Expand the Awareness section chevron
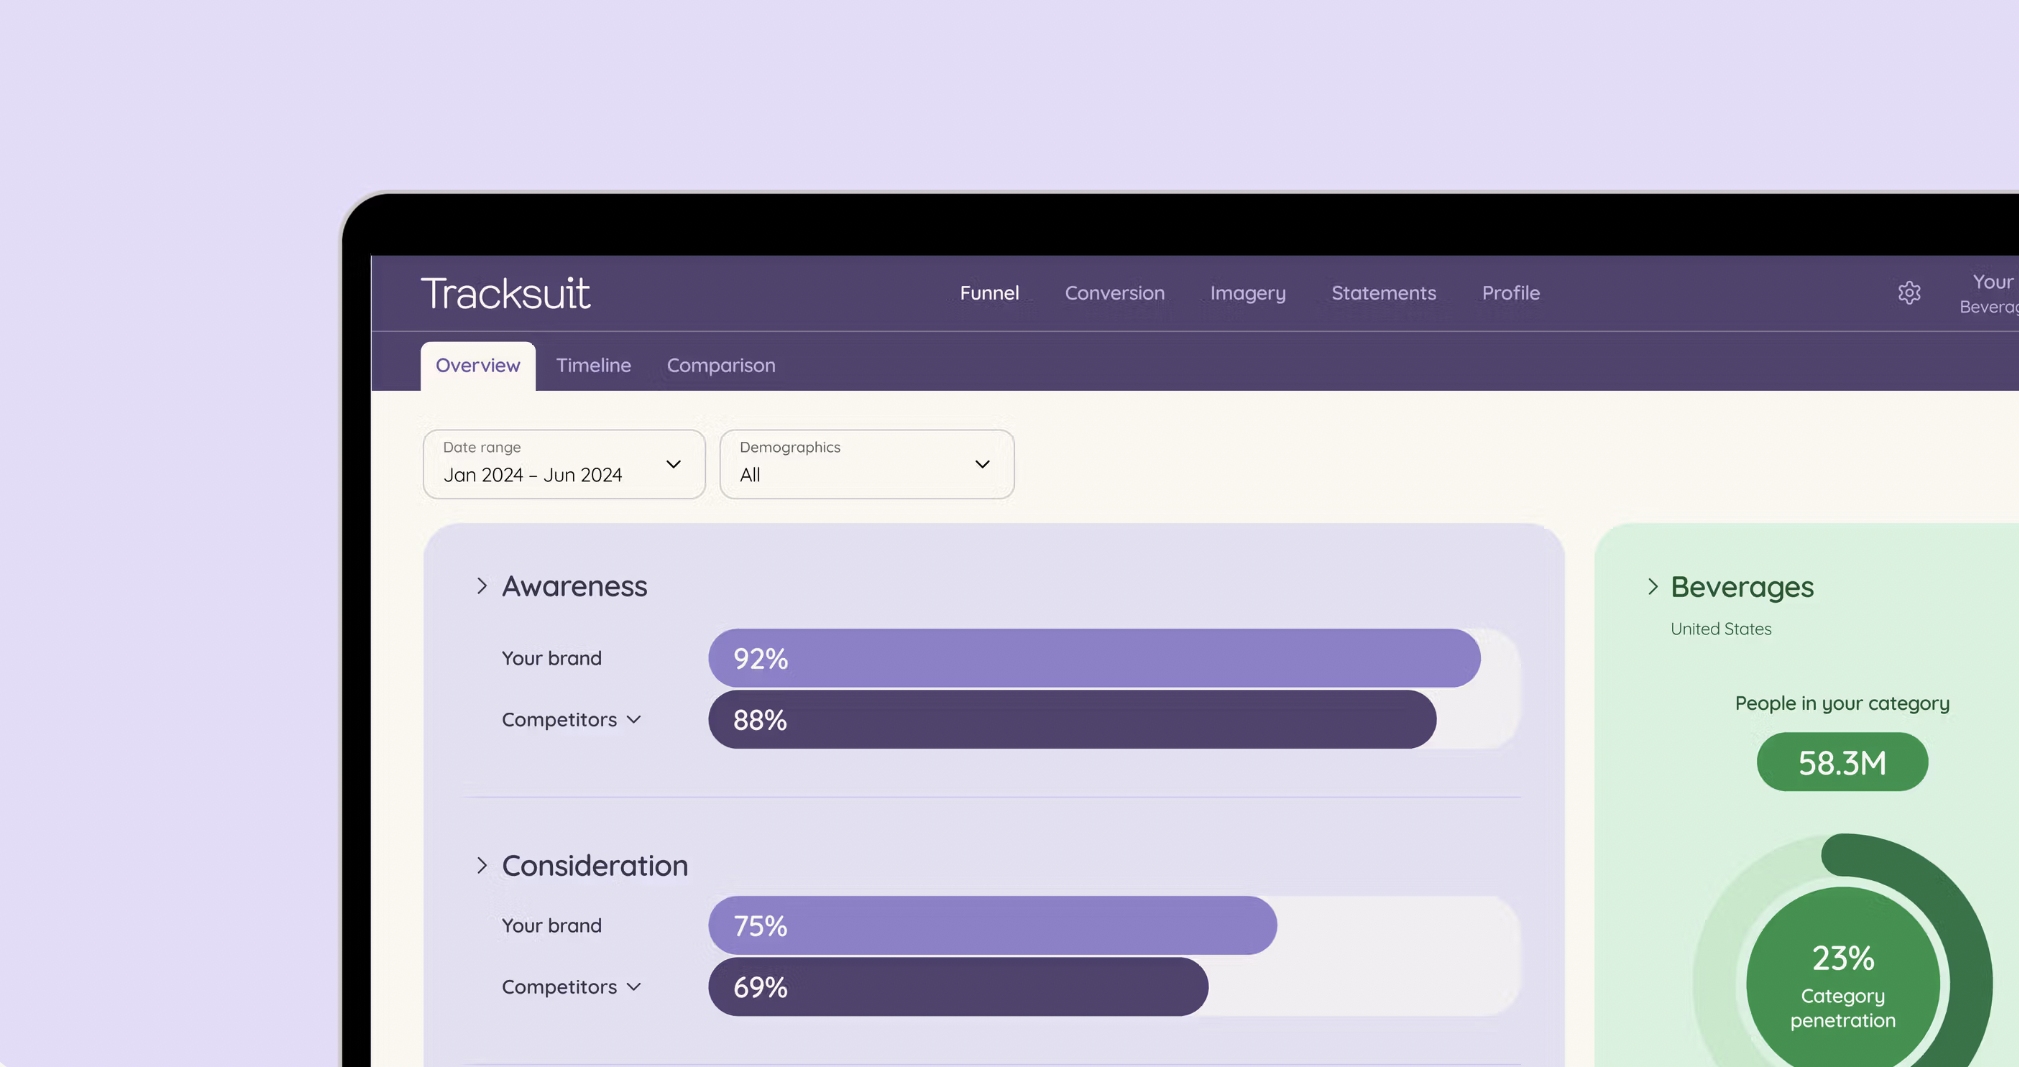 click(482, 586)
